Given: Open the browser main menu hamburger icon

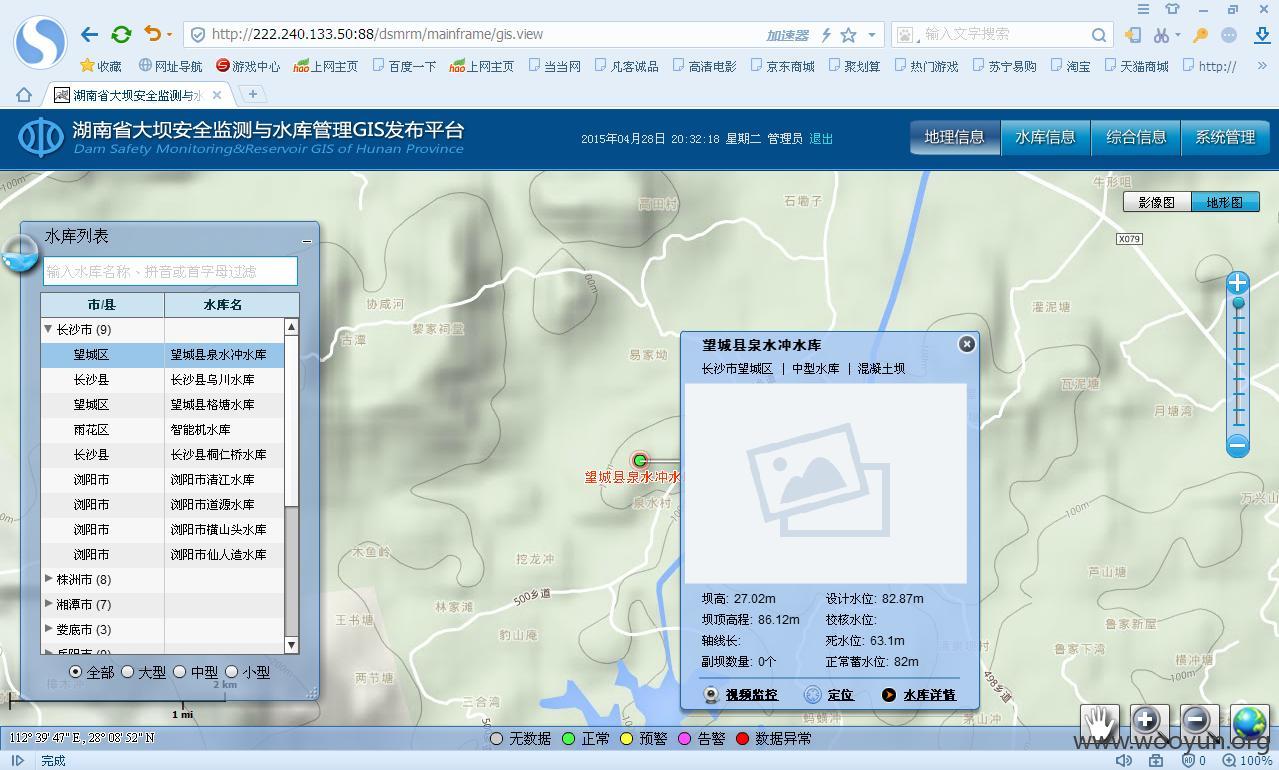Looking at the screenshot, I should pos(1143,9).
